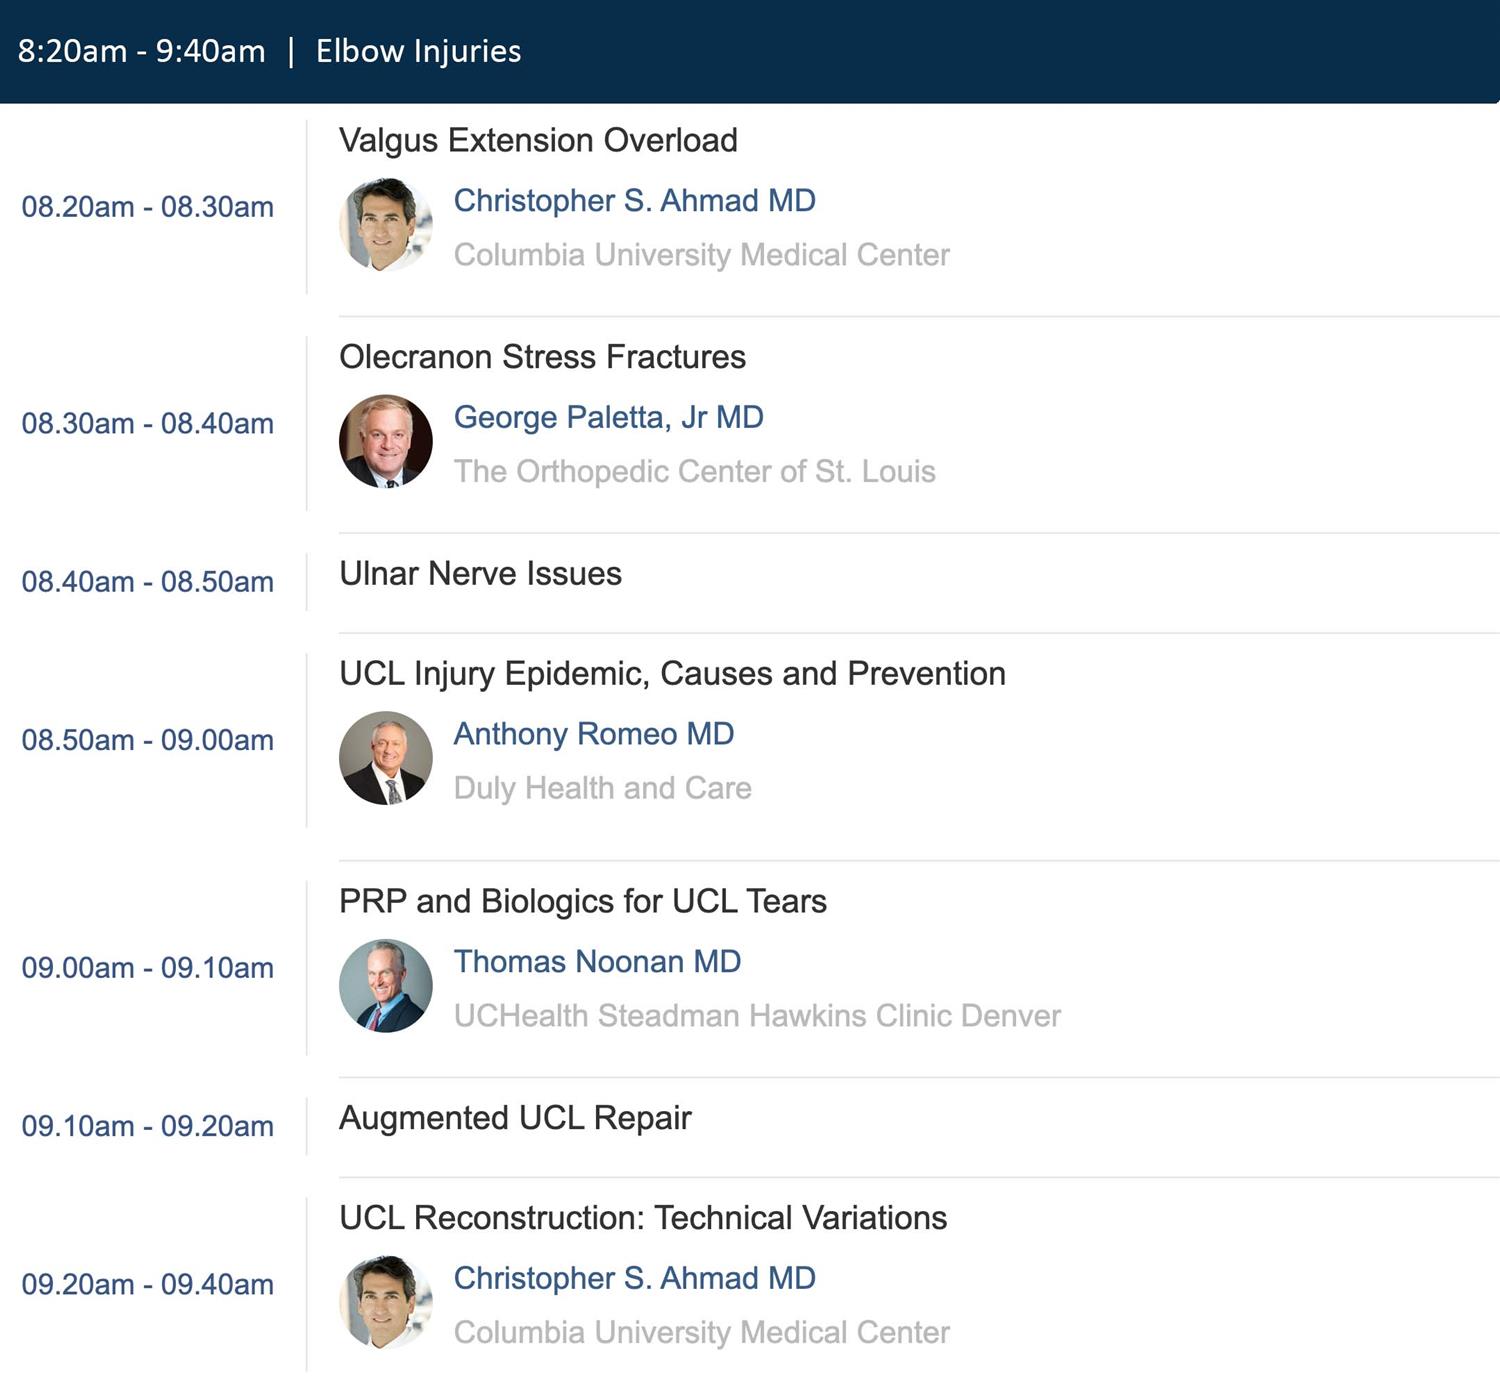Click Christopher S. Ahmad MD under UCL Reconstruction
Image resolution: width=1500 pixels, height=1388 pixels.
pyautogui.click(x=634, y=1278)
